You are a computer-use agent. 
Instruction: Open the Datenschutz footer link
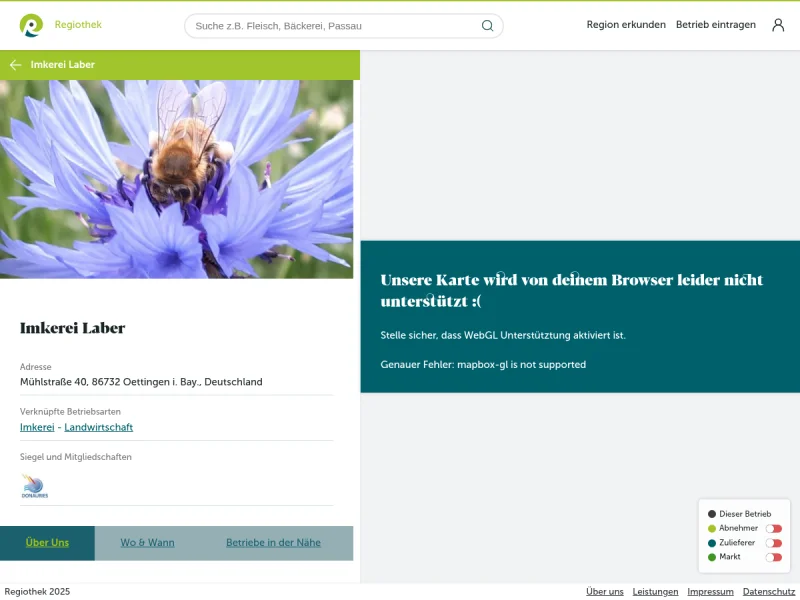coord(769,592)
